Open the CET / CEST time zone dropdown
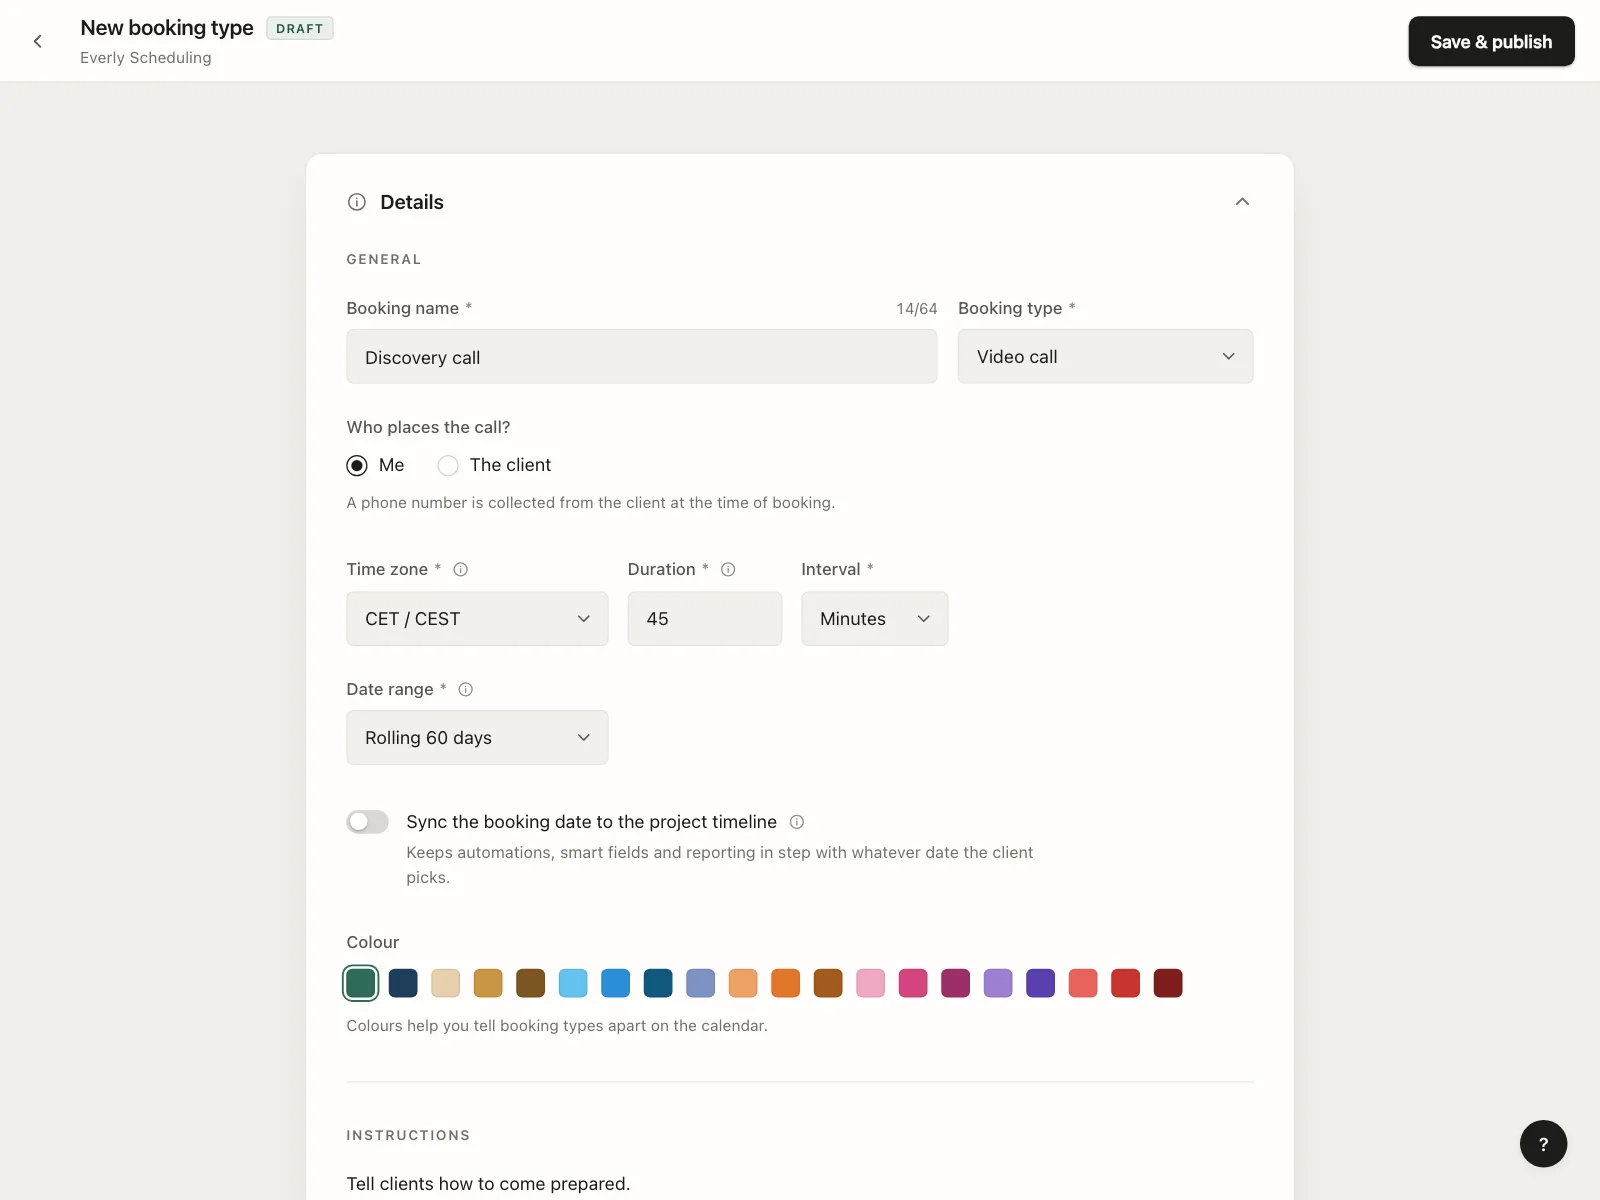Screen dimensions: 1600x1200 [x=477, y=619]
